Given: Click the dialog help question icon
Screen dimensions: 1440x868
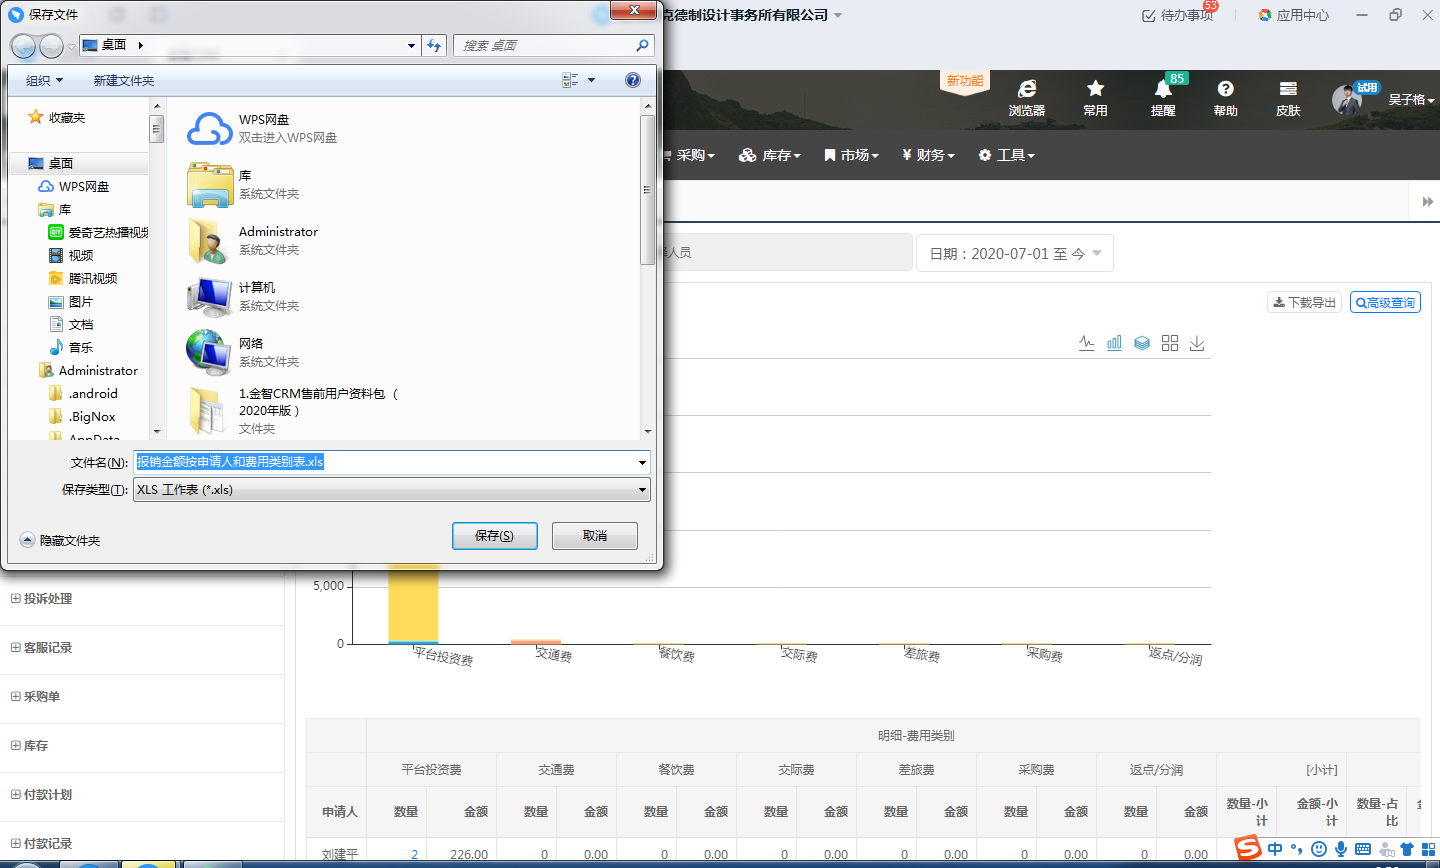Looking at the screenshot, I should click(x=633, y=80).
